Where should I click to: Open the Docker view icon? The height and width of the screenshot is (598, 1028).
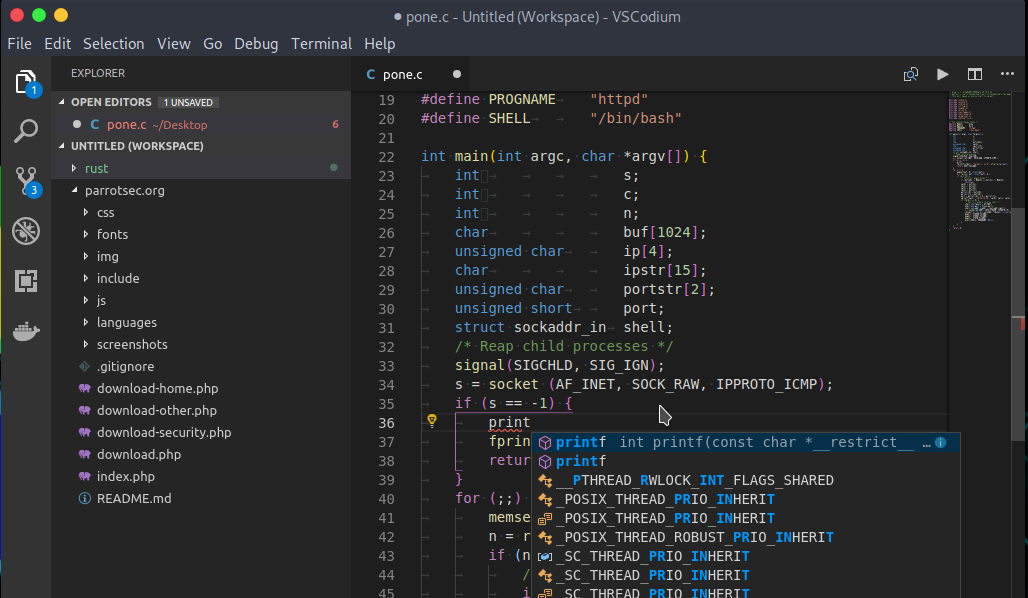(26, 331)
